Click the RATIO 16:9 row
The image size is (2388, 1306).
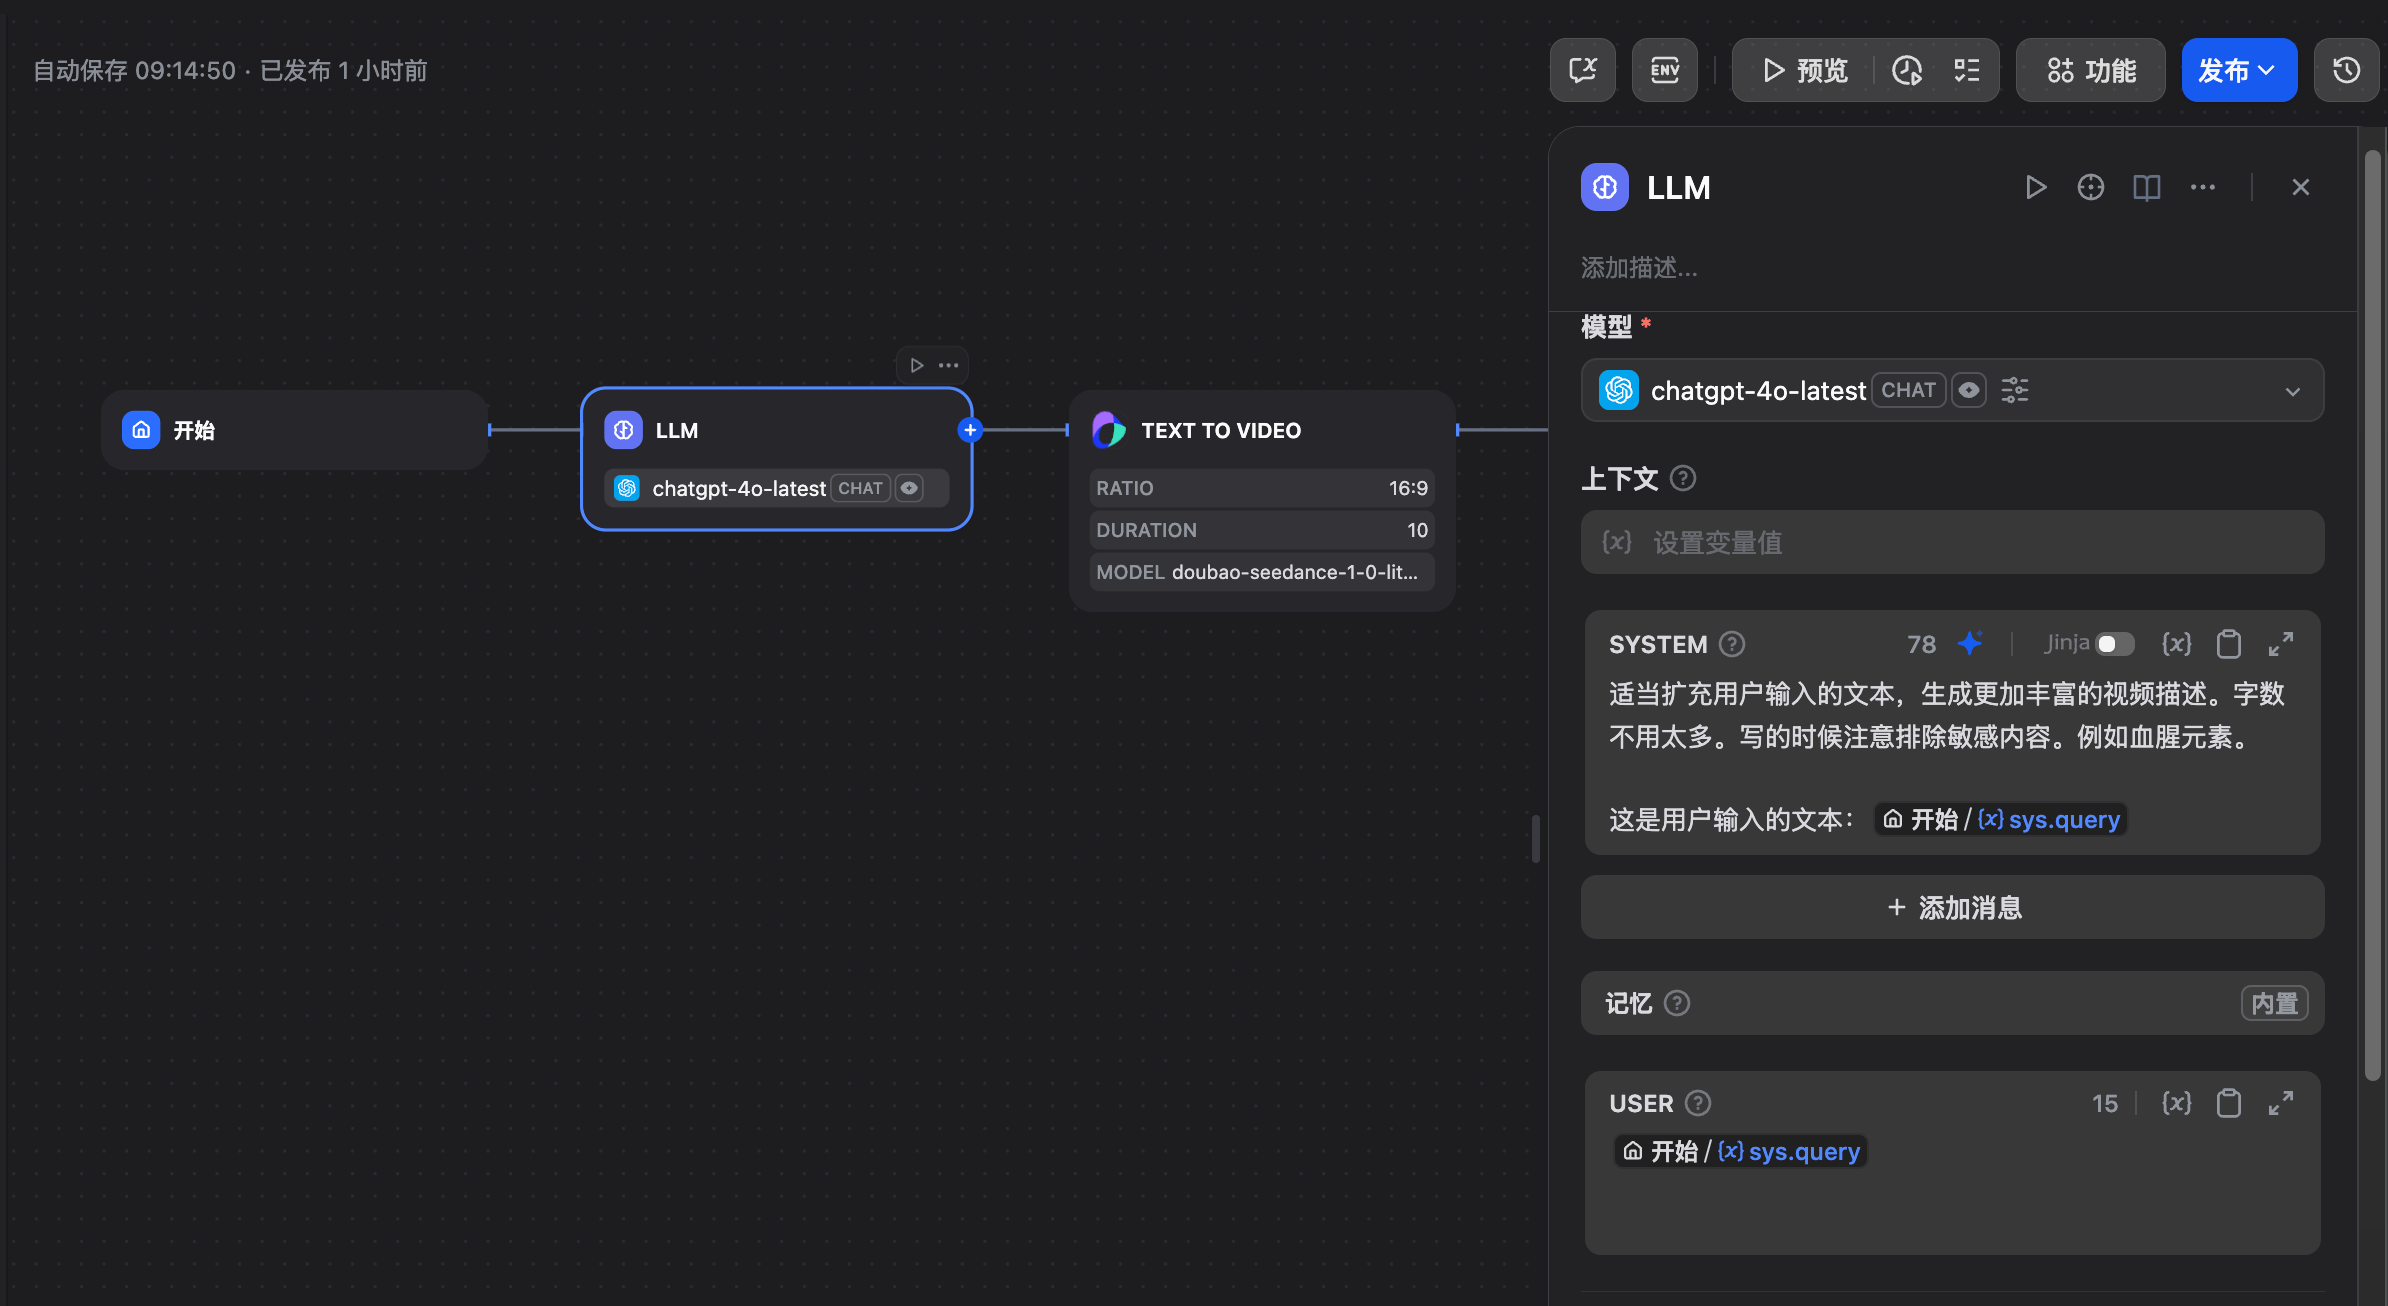point(1262,488)
